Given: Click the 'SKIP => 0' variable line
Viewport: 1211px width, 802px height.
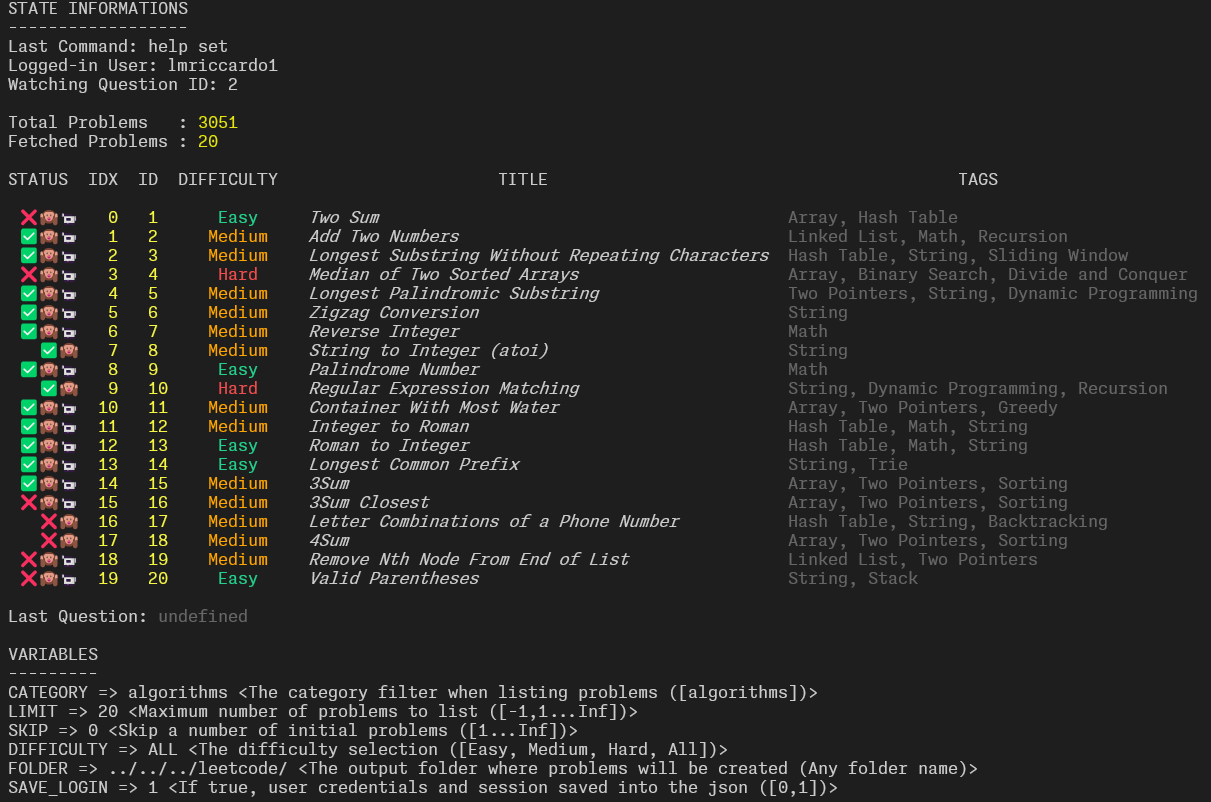Looking at the screenshot, I should coord(293,730).
